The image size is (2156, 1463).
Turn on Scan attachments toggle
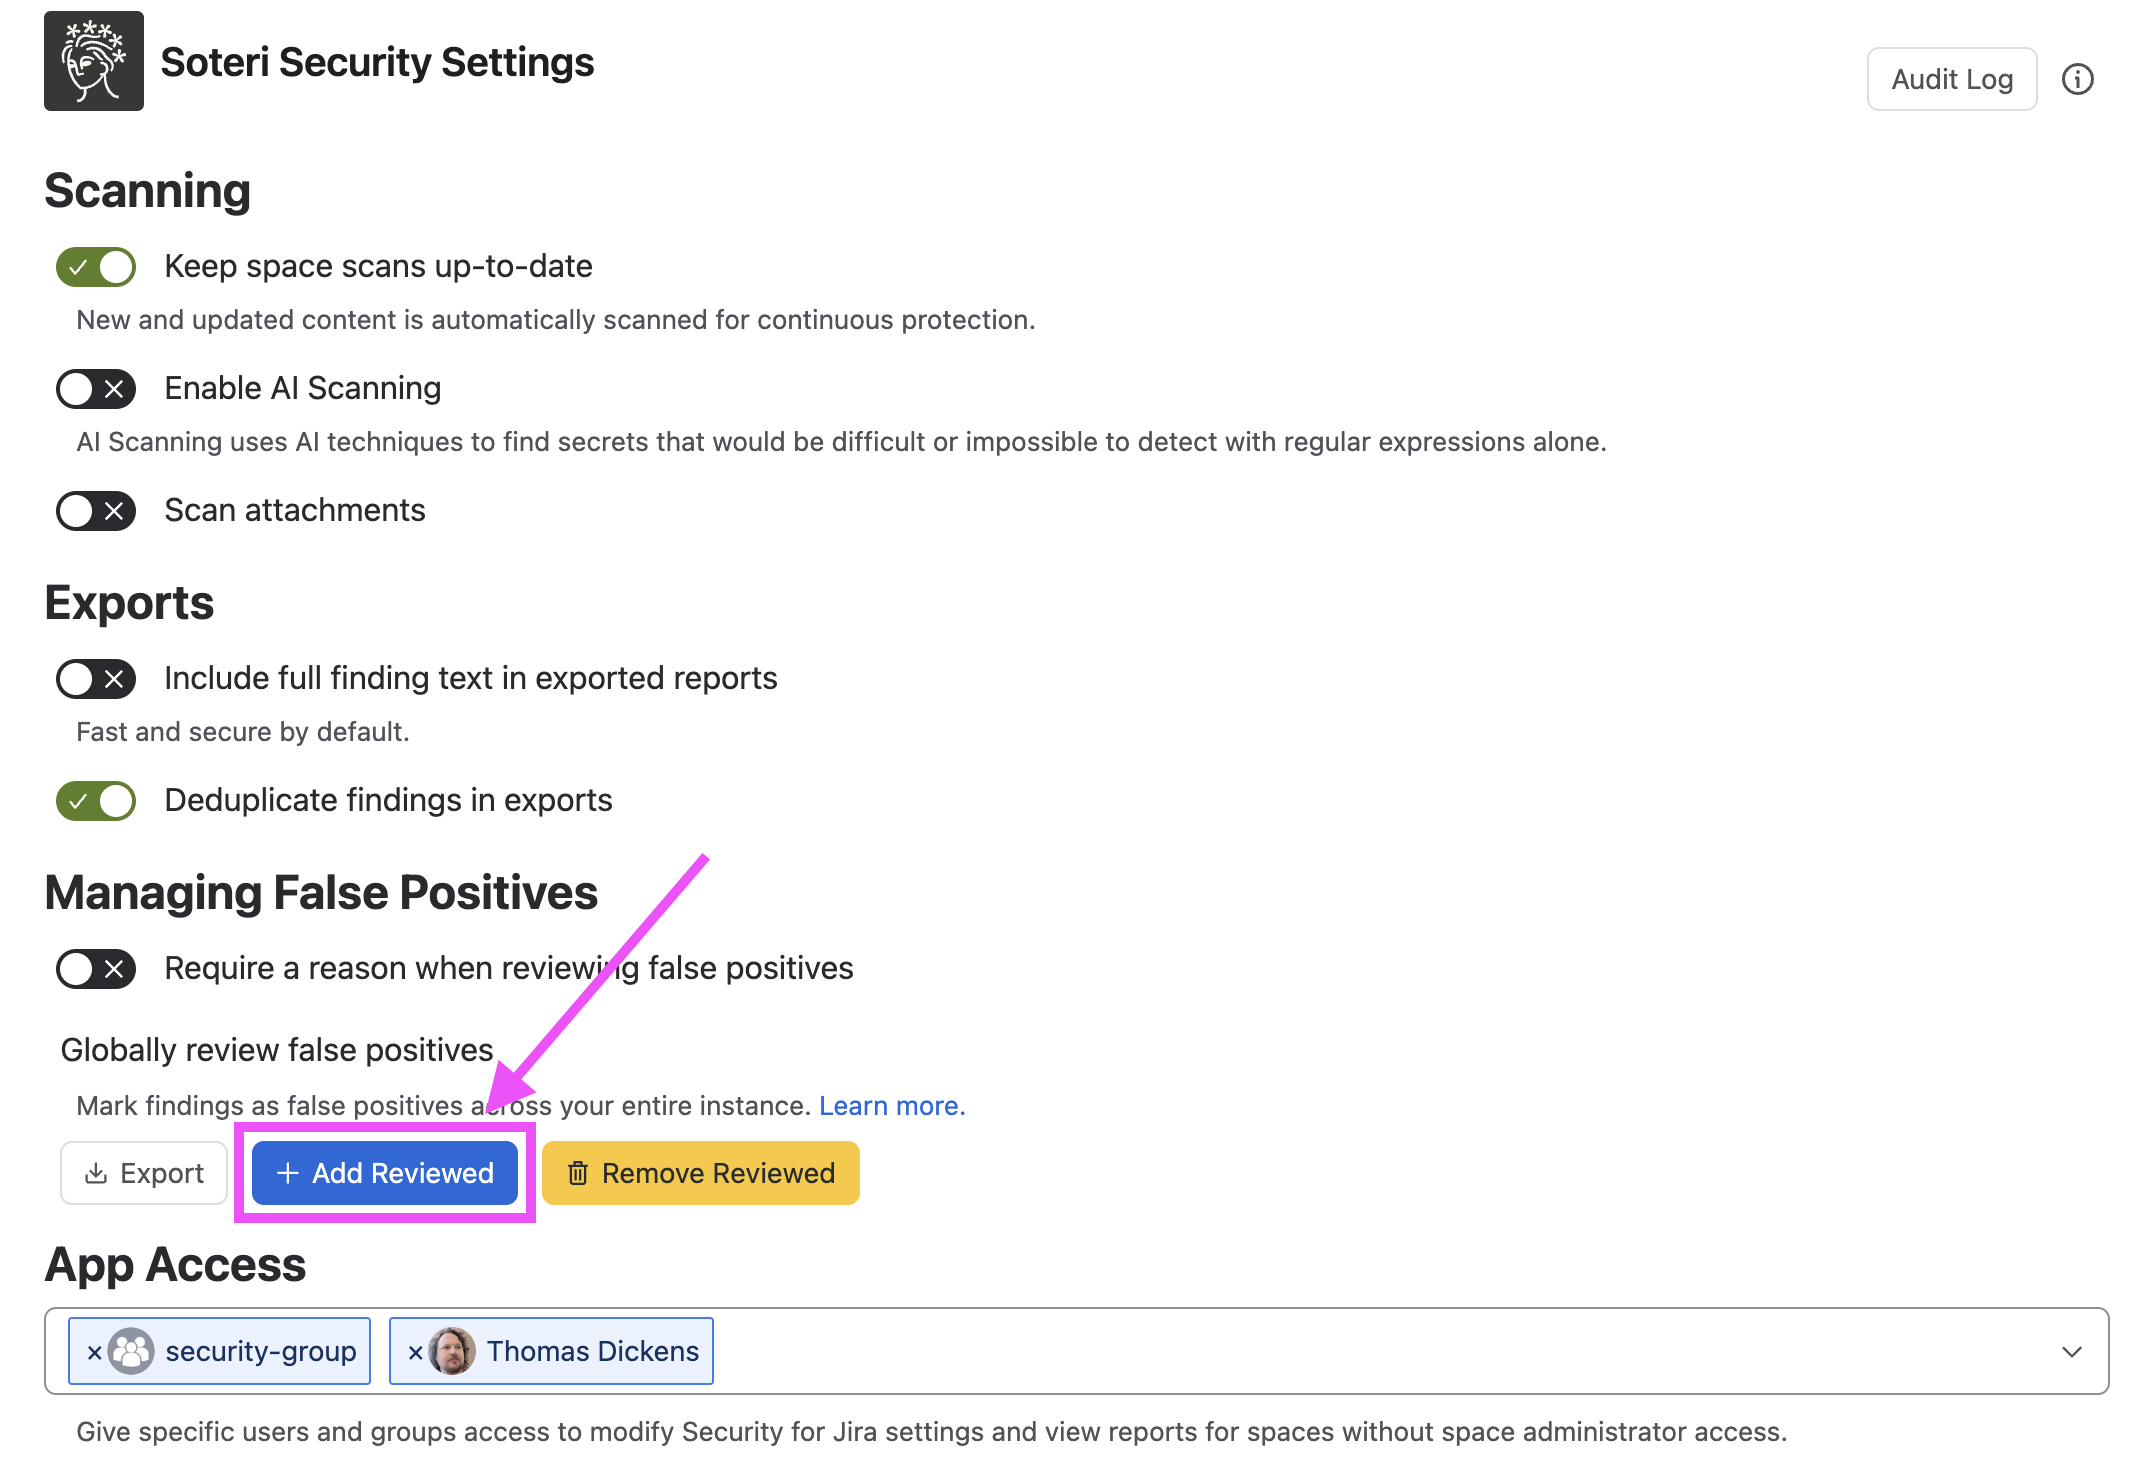(96, 511)
